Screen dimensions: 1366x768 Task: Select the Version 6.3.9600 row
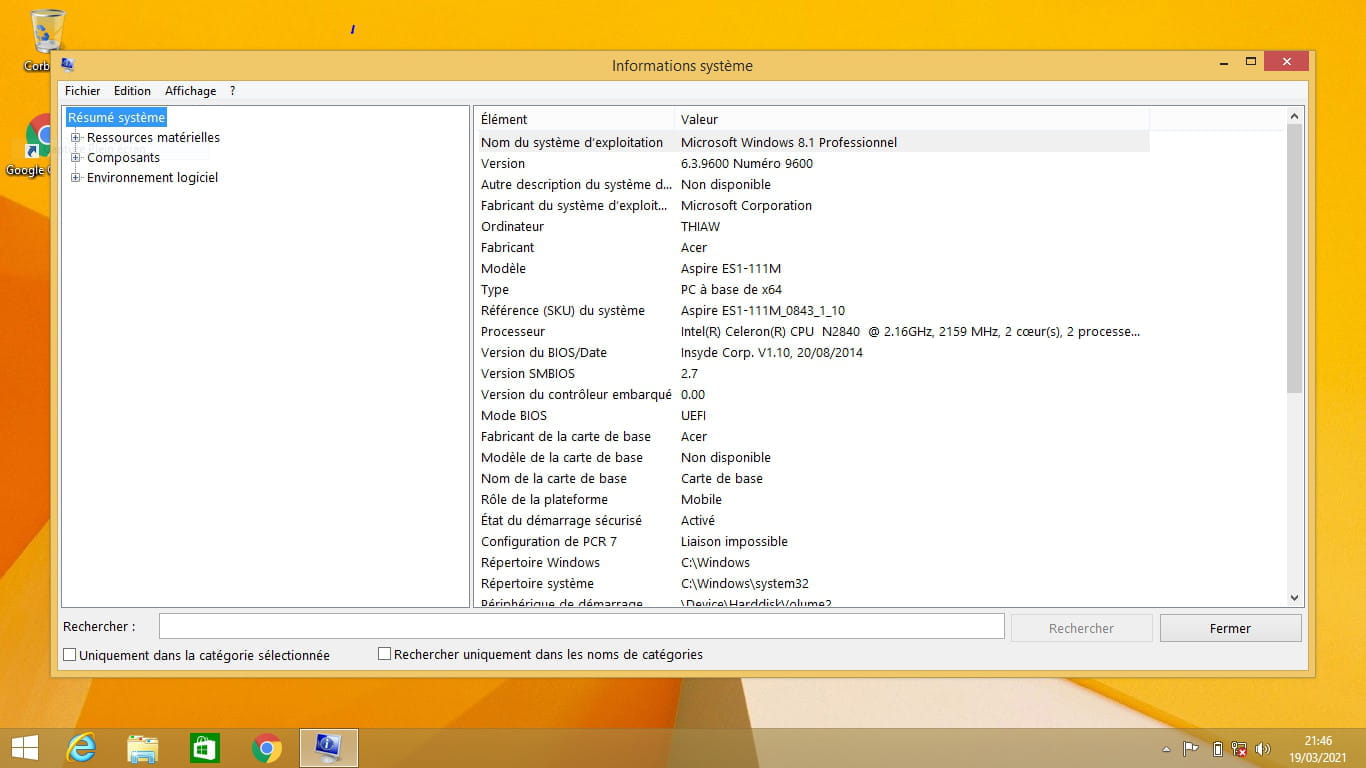tap(814, 163)
